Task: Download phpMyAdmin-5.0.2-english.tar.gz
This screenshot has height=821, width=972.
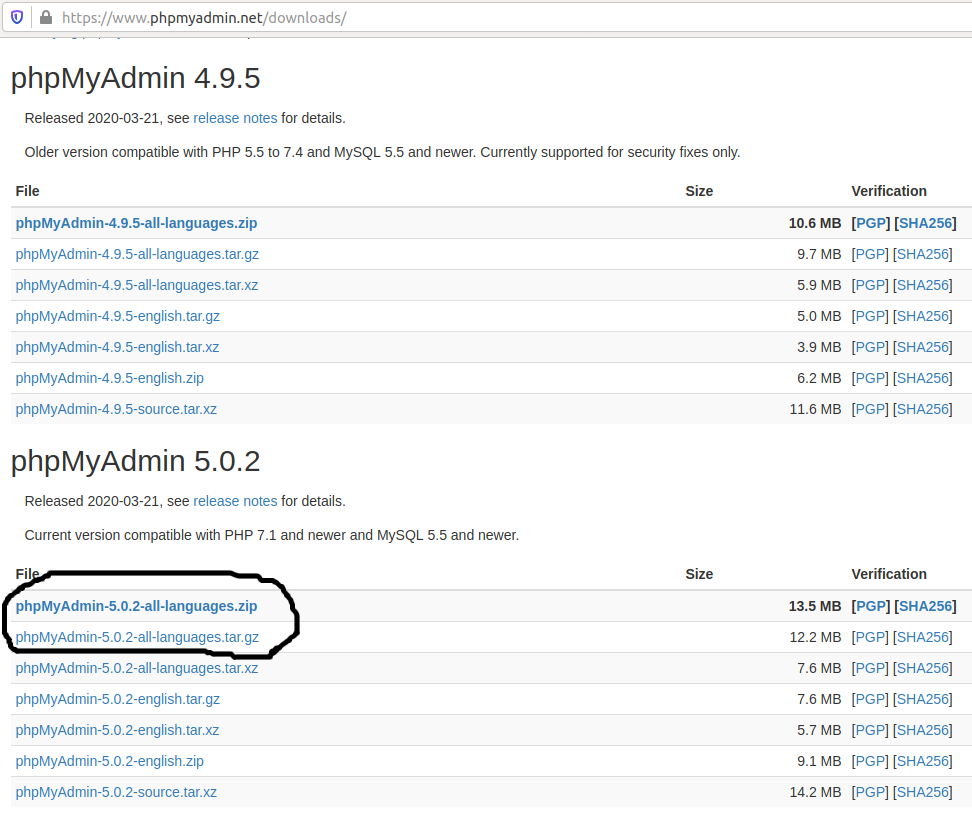Action: point(117,699)
